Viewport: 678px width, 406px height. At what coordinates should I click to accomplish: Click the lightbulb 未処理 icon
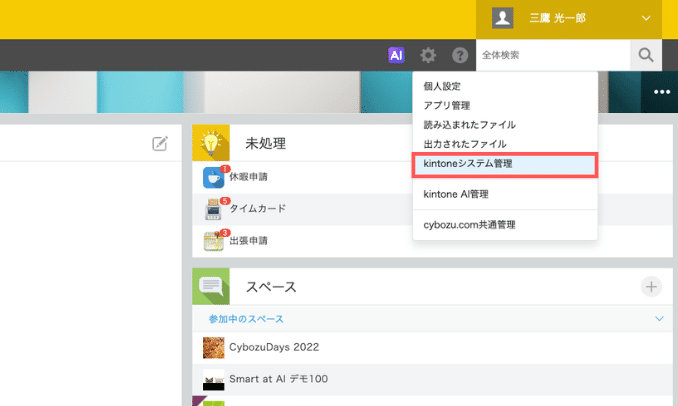pyautogui.click(x=211, y=143)
